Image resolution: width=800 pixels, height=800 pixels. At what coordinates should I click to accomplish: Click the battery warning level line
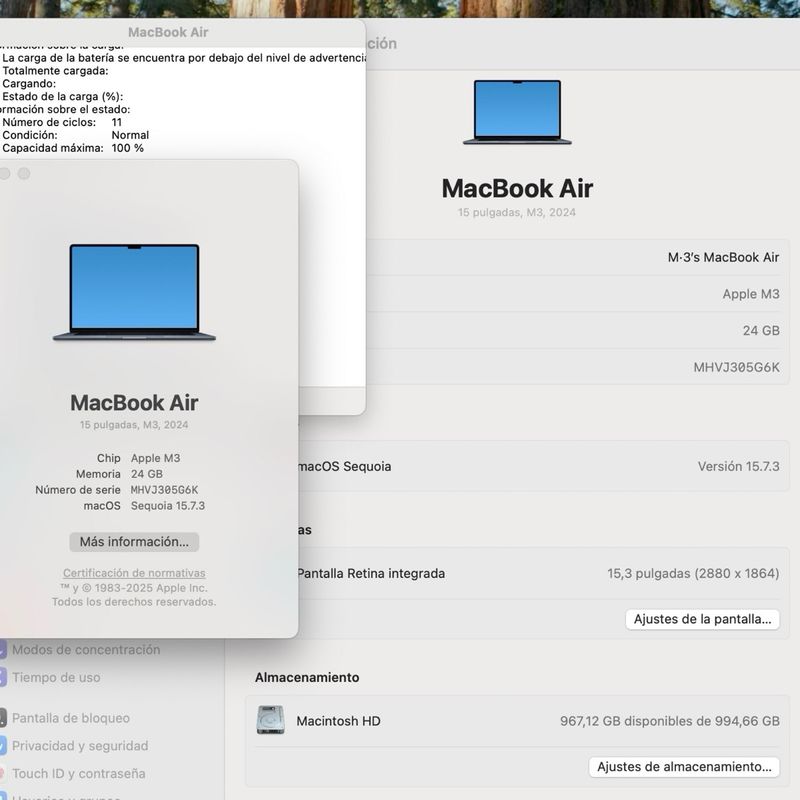tap(184, 58)
